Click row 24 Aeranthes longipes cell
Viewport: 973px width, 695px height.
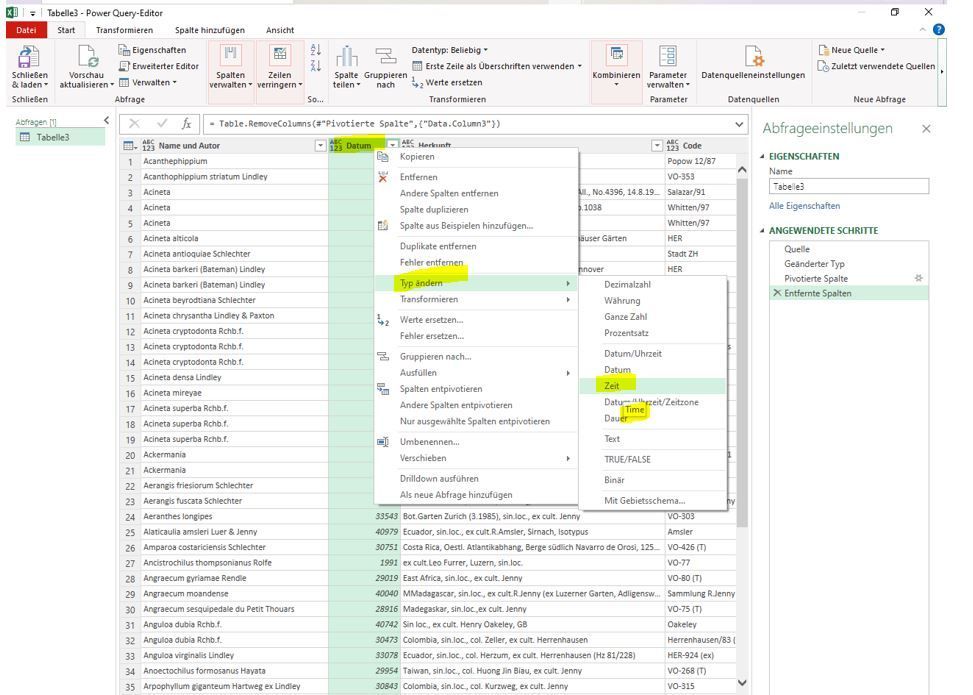click(235, 516)
